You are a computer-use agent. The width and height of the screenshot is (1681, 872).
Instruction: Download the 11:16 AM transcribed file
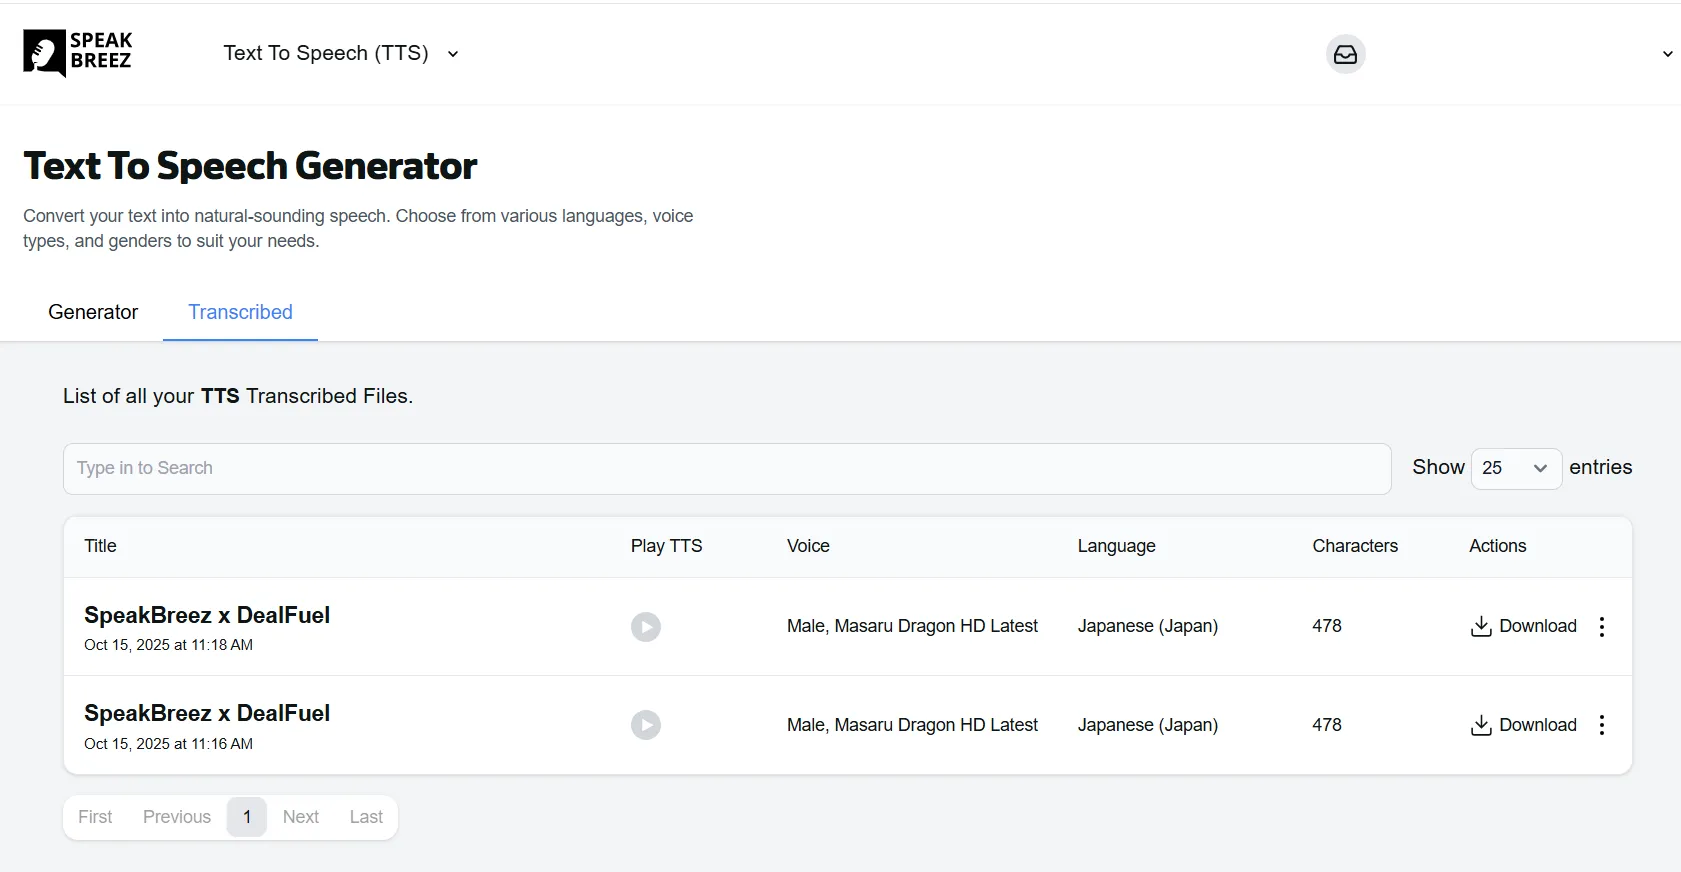[1524, 725]
